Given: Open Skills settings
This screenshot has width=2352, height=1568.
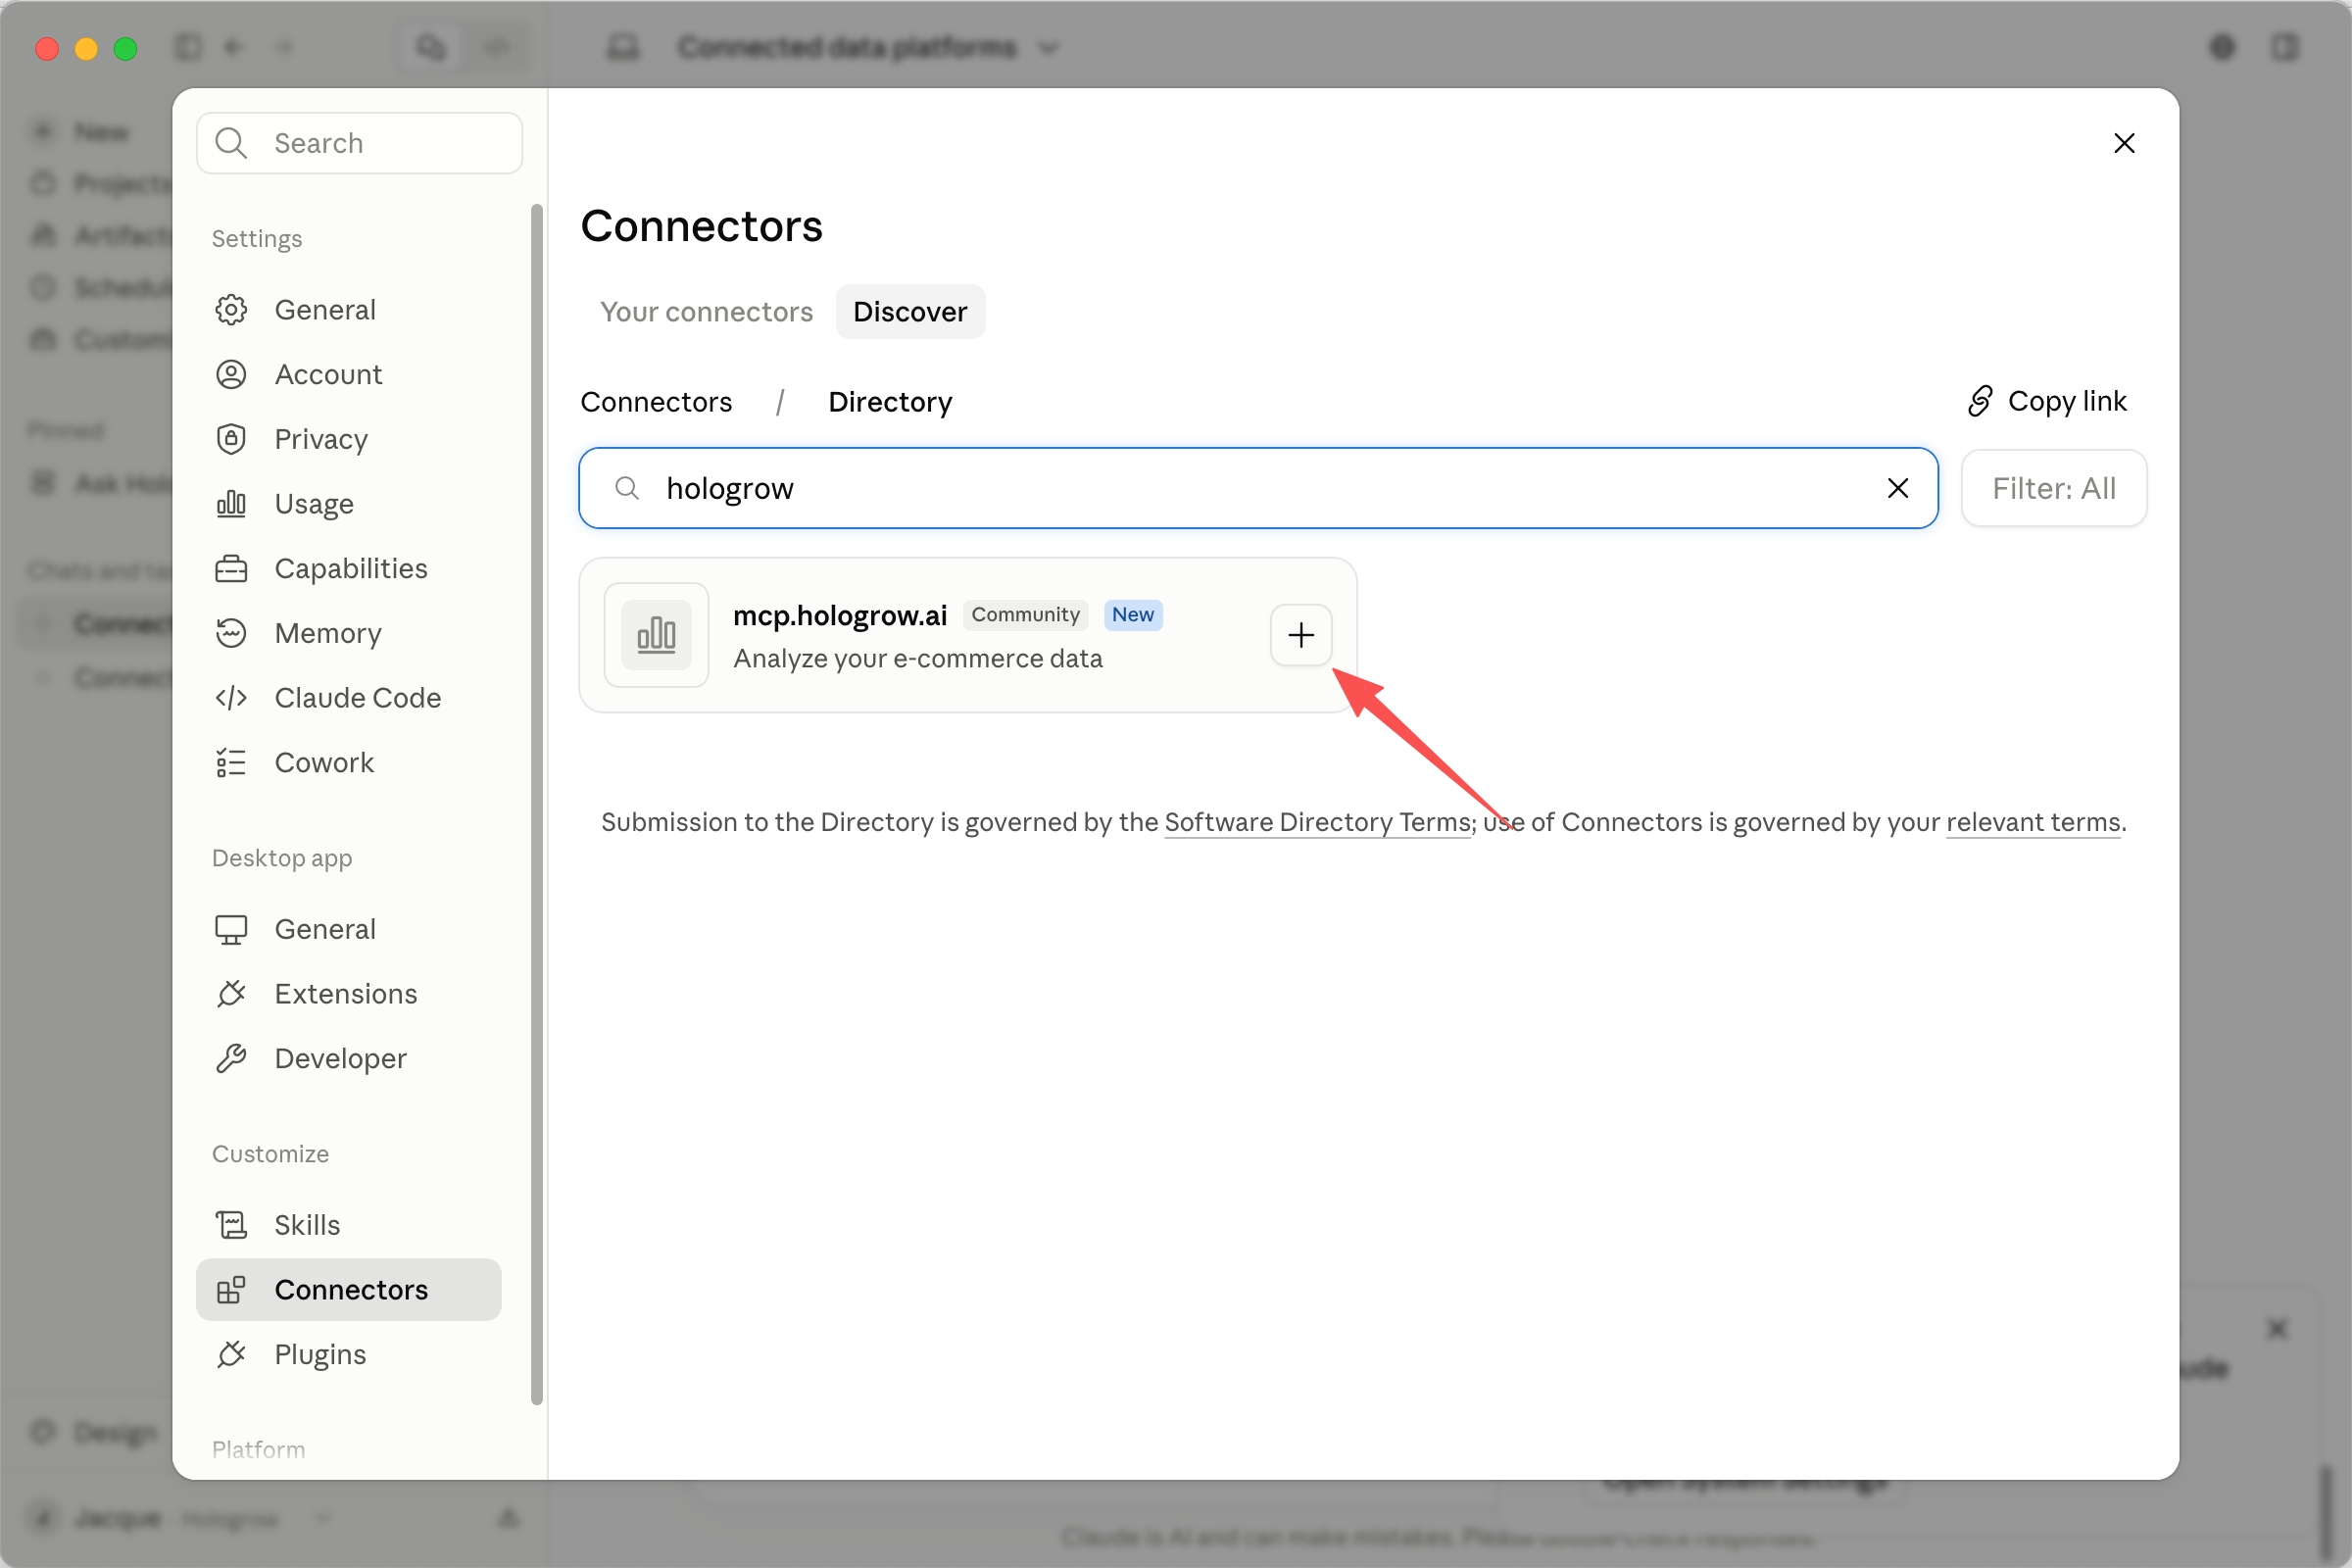Looking at the screenshot, I should coord(348,1225).
